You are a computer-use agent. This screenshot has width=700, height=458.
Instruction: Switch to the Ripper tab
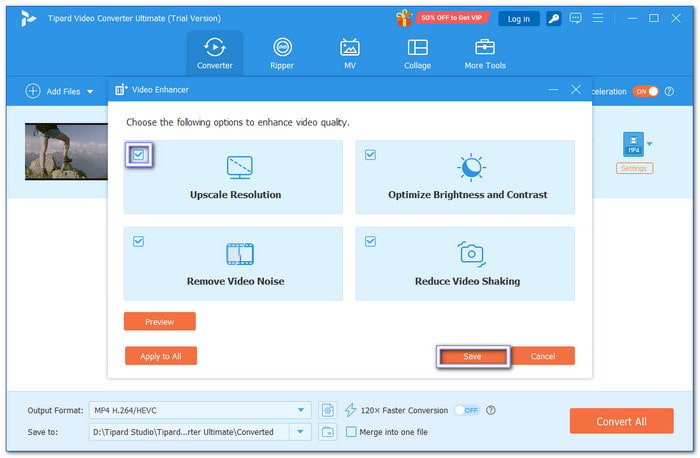click(x=283, y=53)
